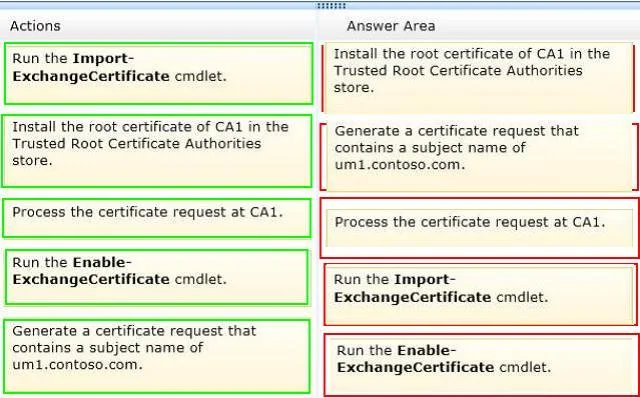Select Install root certificate in Actions list
Screen dimensions: 640x398
pyautogui.click(x=157, y=151)
